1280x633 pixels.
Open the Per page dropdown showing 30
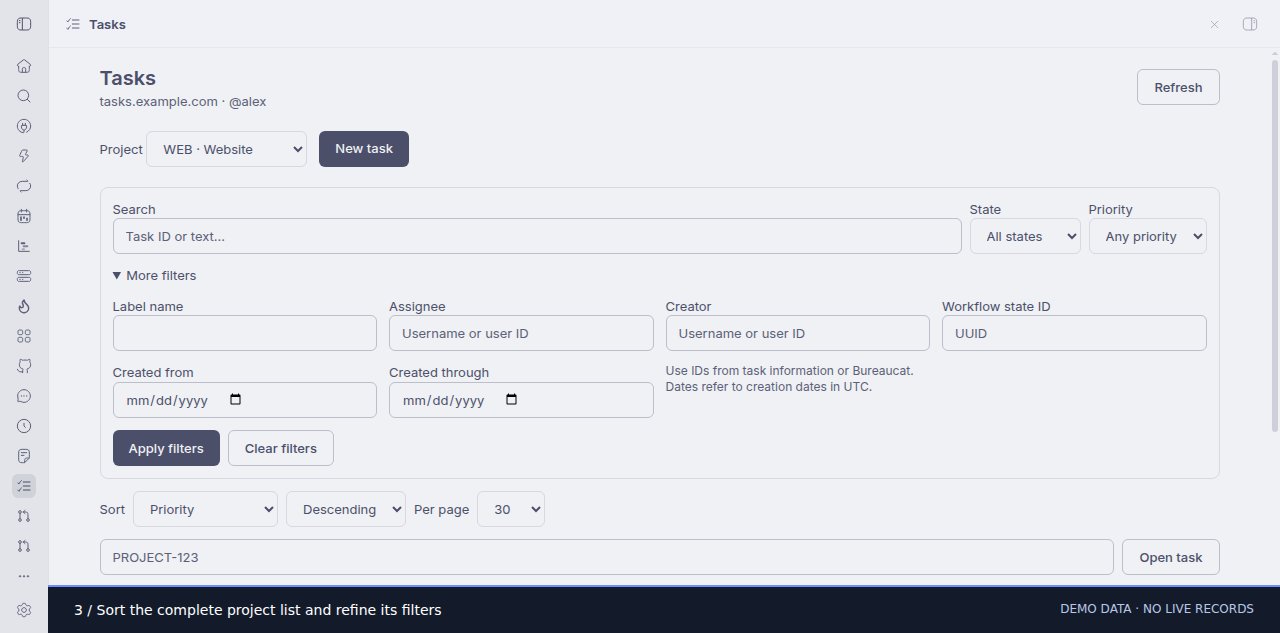coord(511,509)
